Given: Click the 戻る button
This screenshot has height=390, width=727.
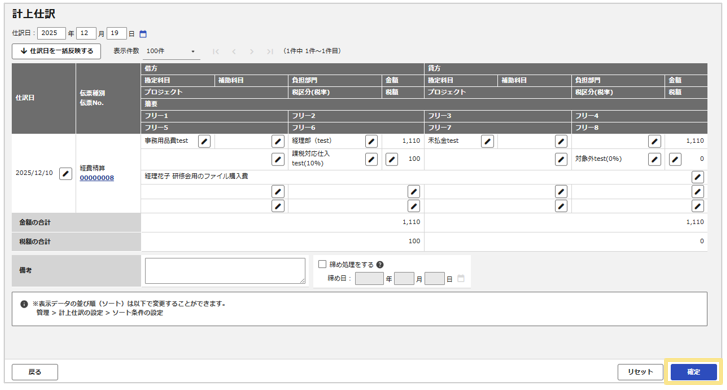Looking at the screenshot, I should coord(35,372).
